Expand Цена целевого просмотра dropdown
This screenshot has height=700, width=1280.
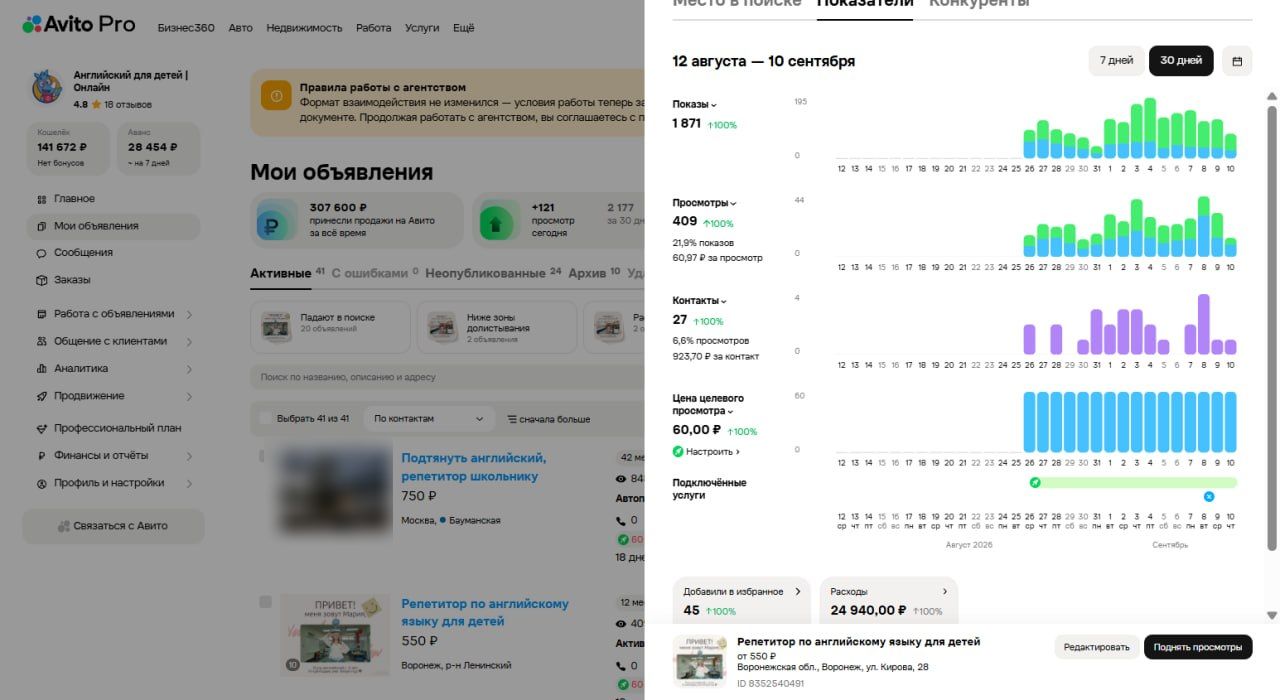coord(708,404)
